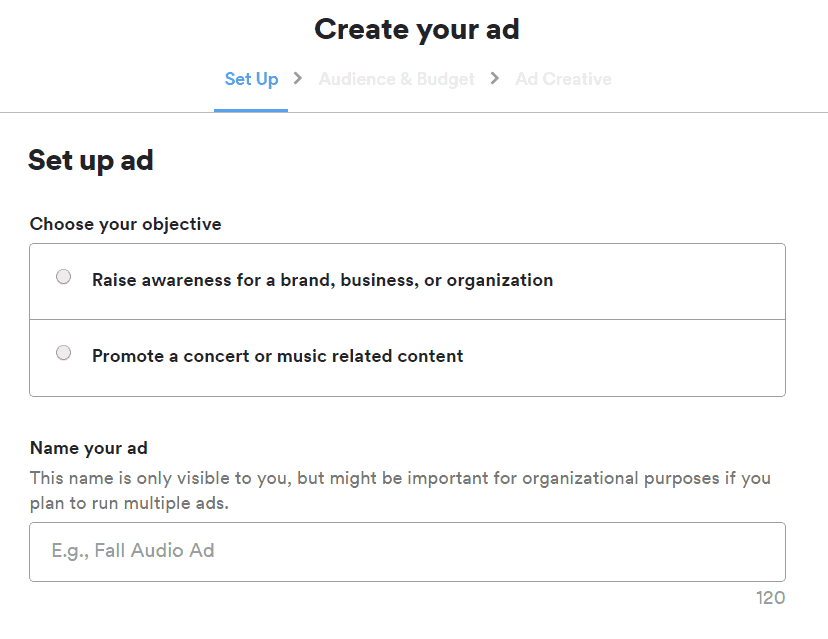The height and width of the screenshot is (639, 828).
Task: Select the brand awareness radio button
Action: tap(63, 277)
